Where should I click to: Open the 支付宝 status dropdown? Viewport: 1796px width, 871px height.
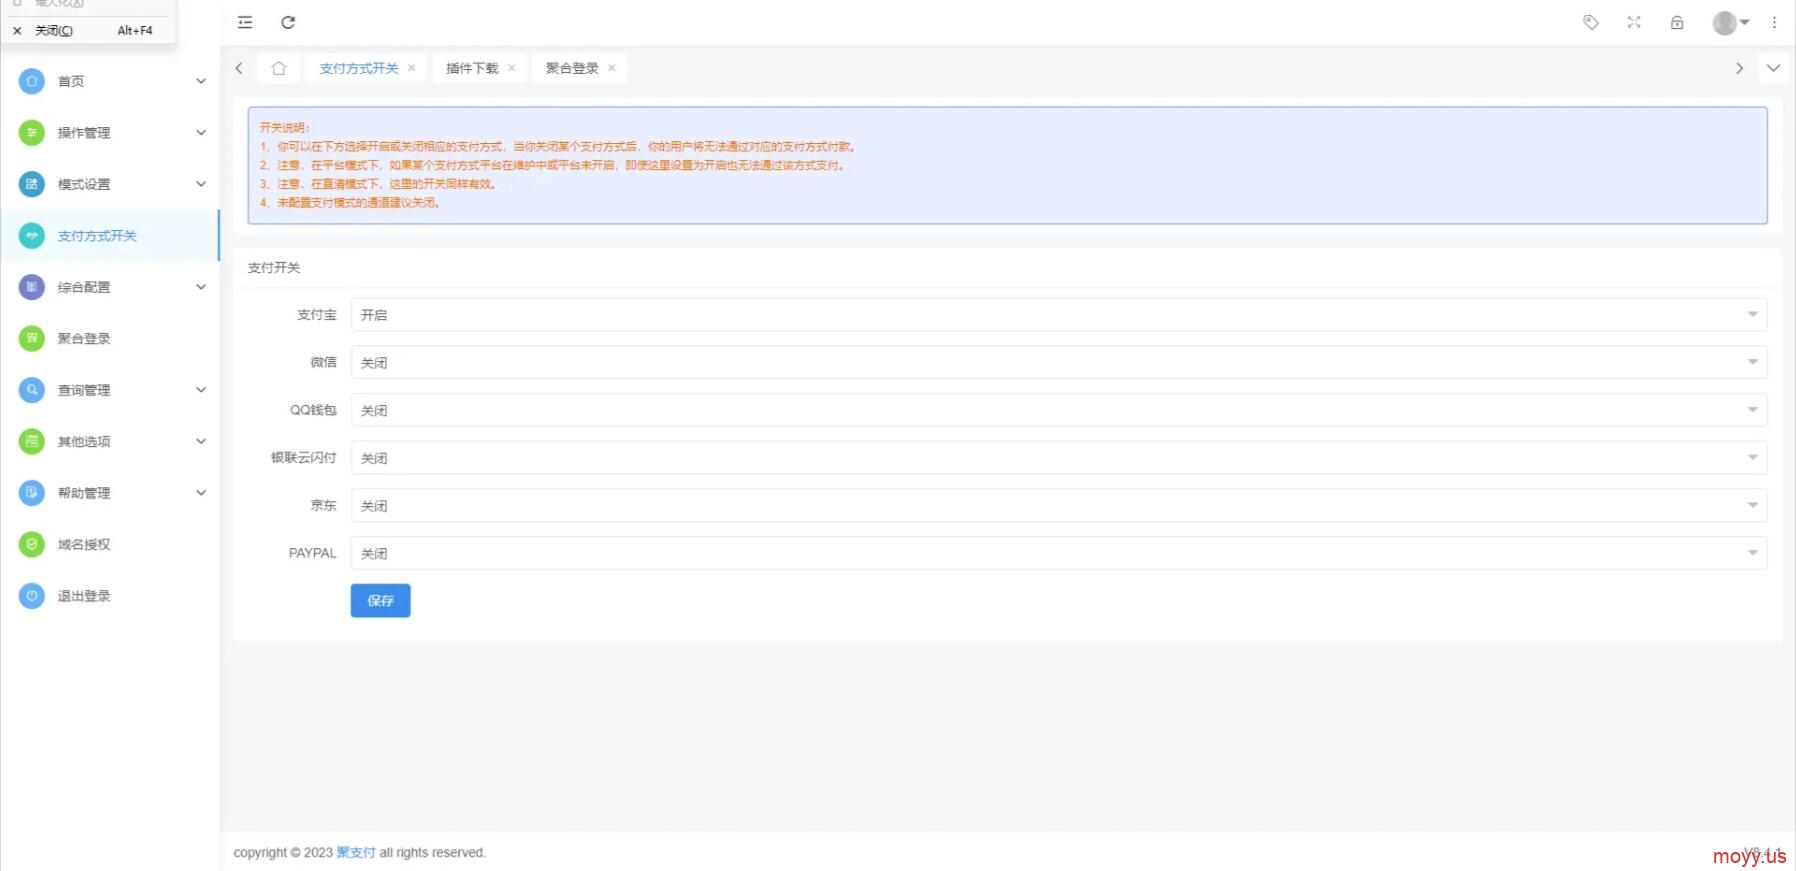coord(1059,314)
